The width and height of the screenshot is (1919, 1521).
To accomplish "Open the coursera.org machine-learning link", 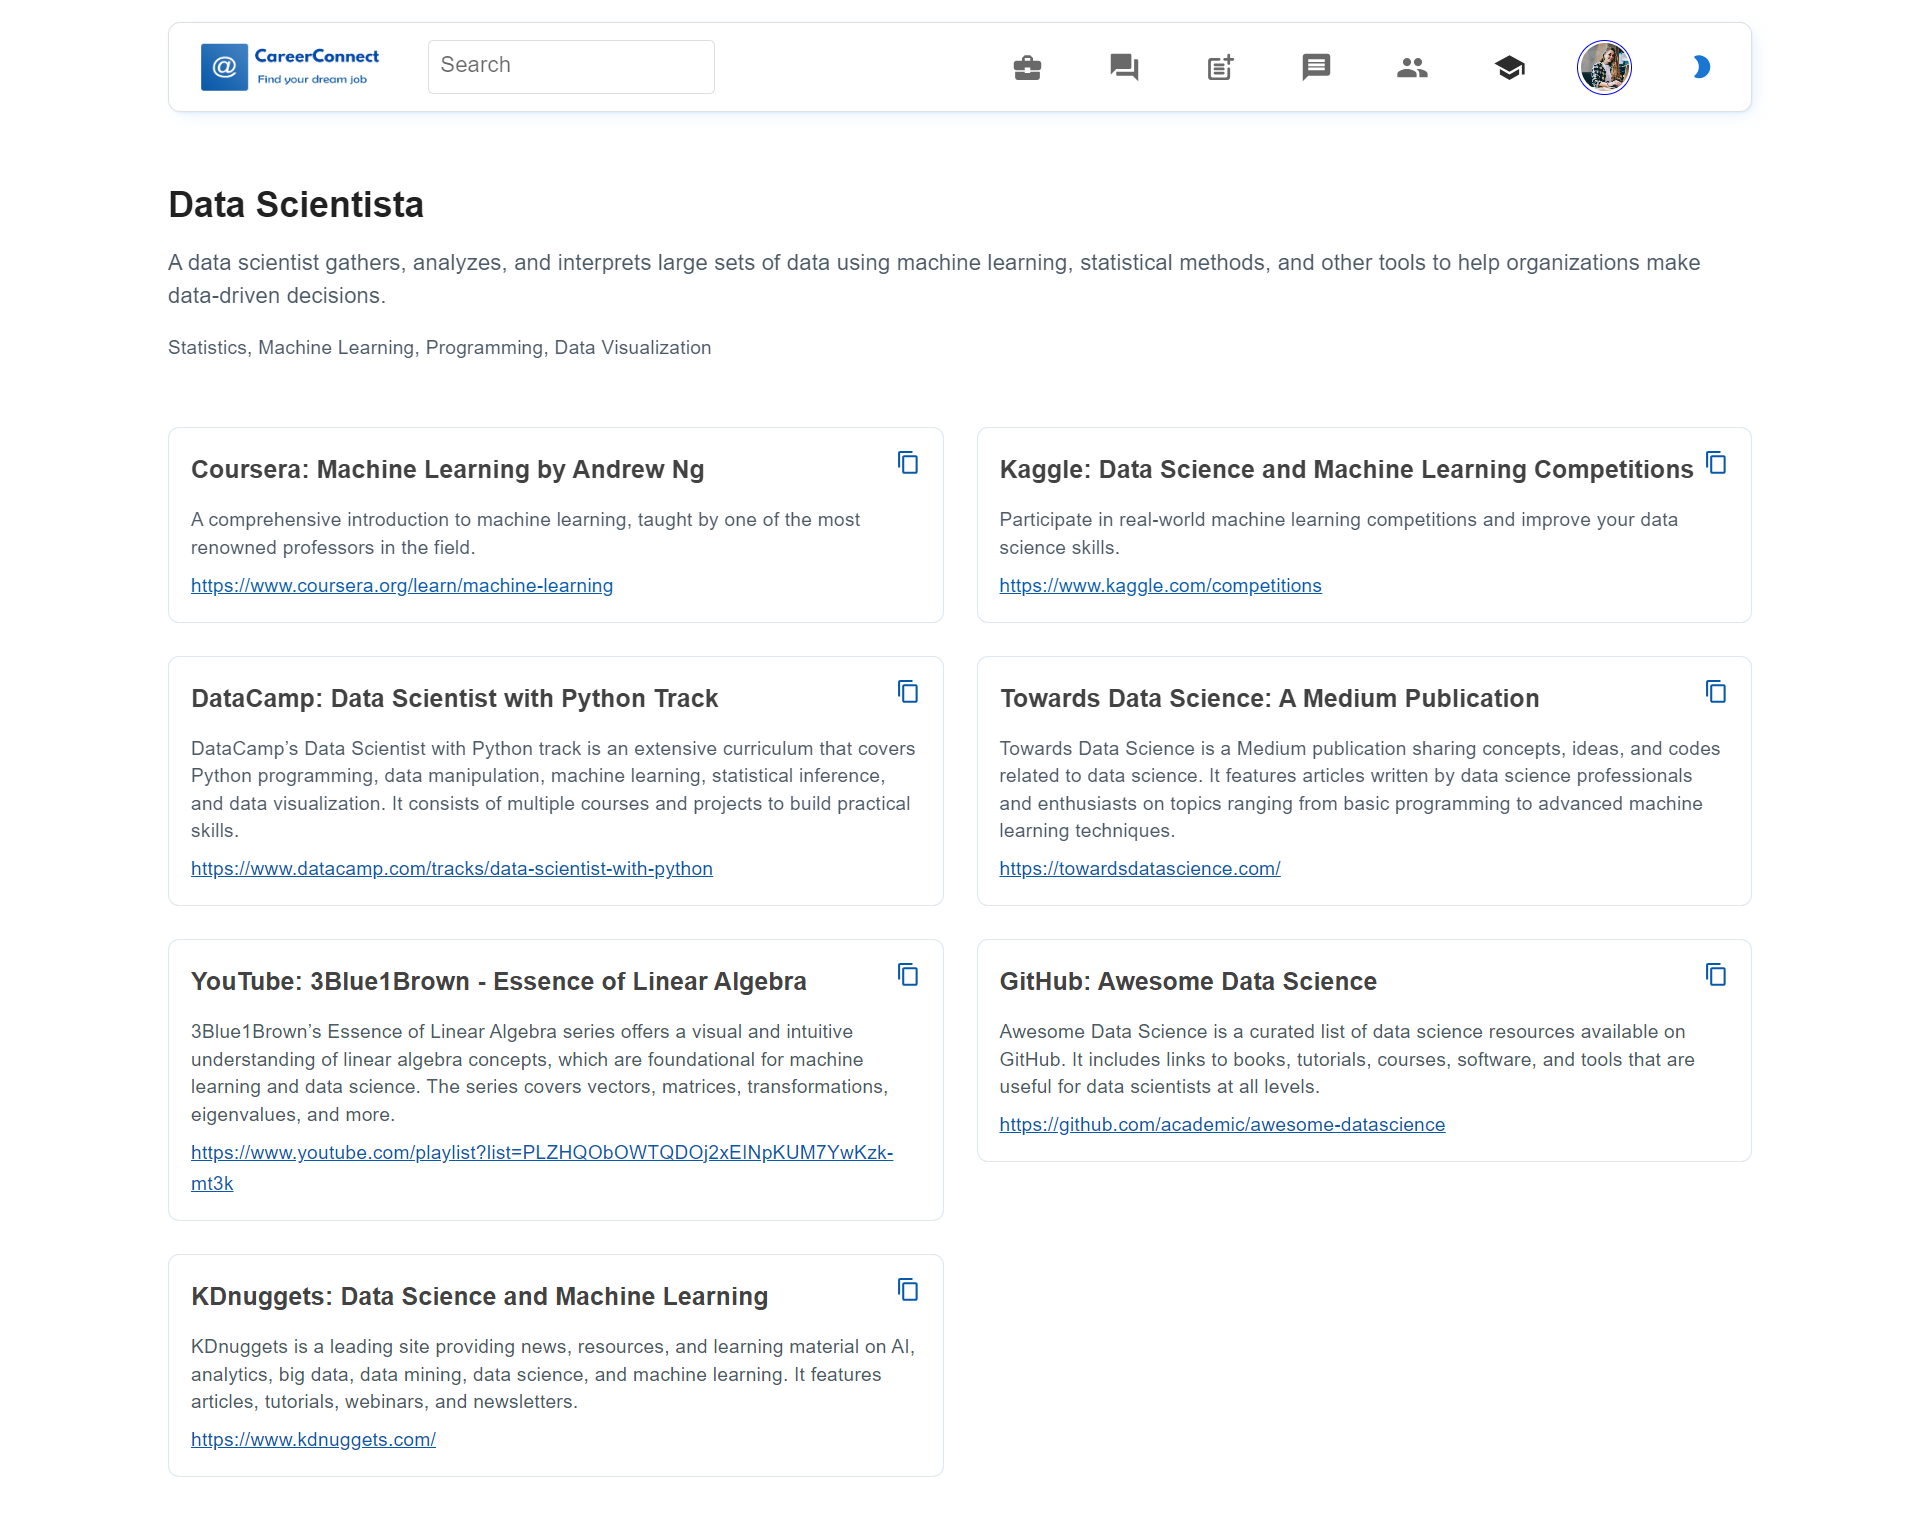I will tap(402, 586).
